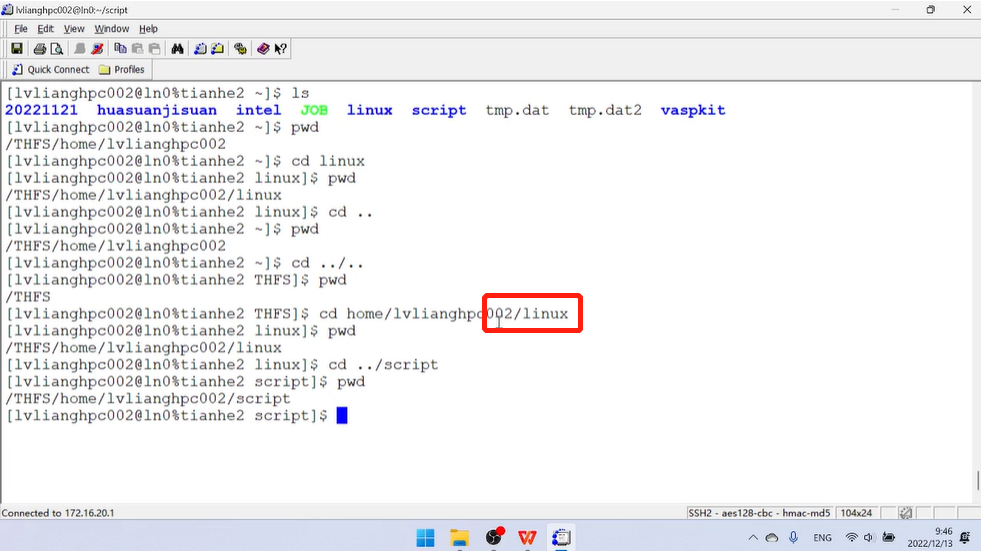This screenshot has width=981, height=551.
Task: Click 'Connected to 172.16.20.1' status text
Action: 58,513
